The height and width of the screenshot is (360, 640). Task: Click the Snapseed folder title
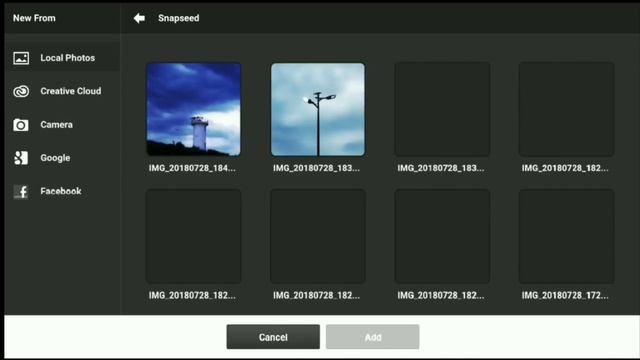179,18
